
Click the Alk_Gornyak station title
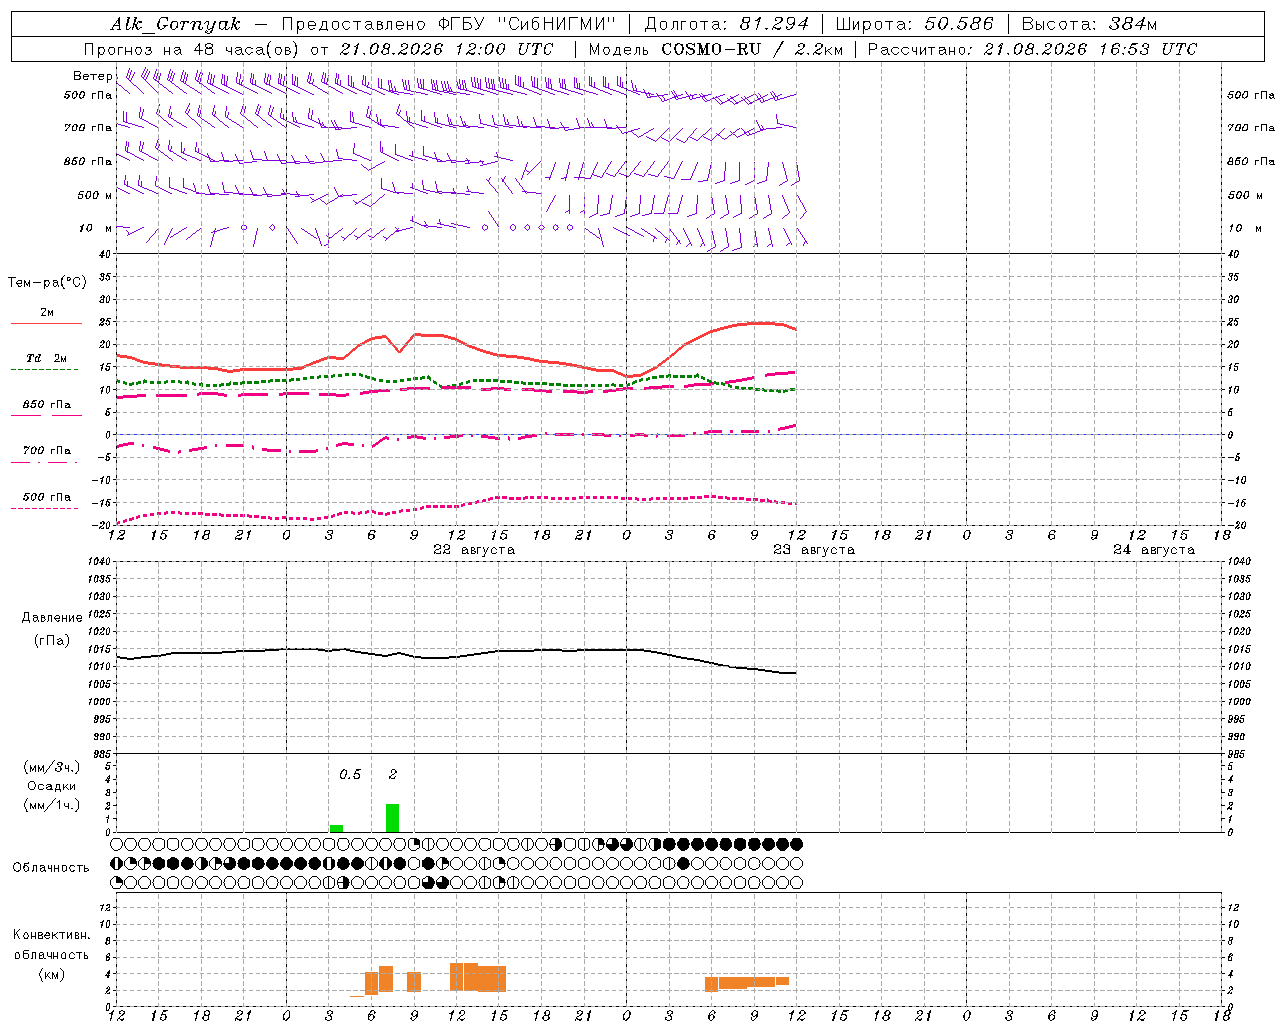176,24
